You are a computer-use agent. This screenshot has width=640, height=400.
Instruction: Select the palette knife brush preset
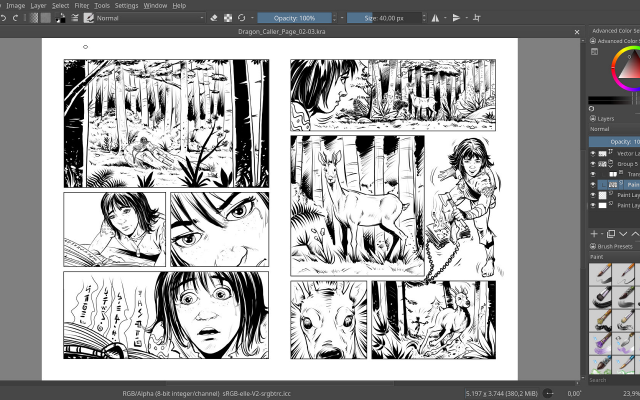point(623,343)
